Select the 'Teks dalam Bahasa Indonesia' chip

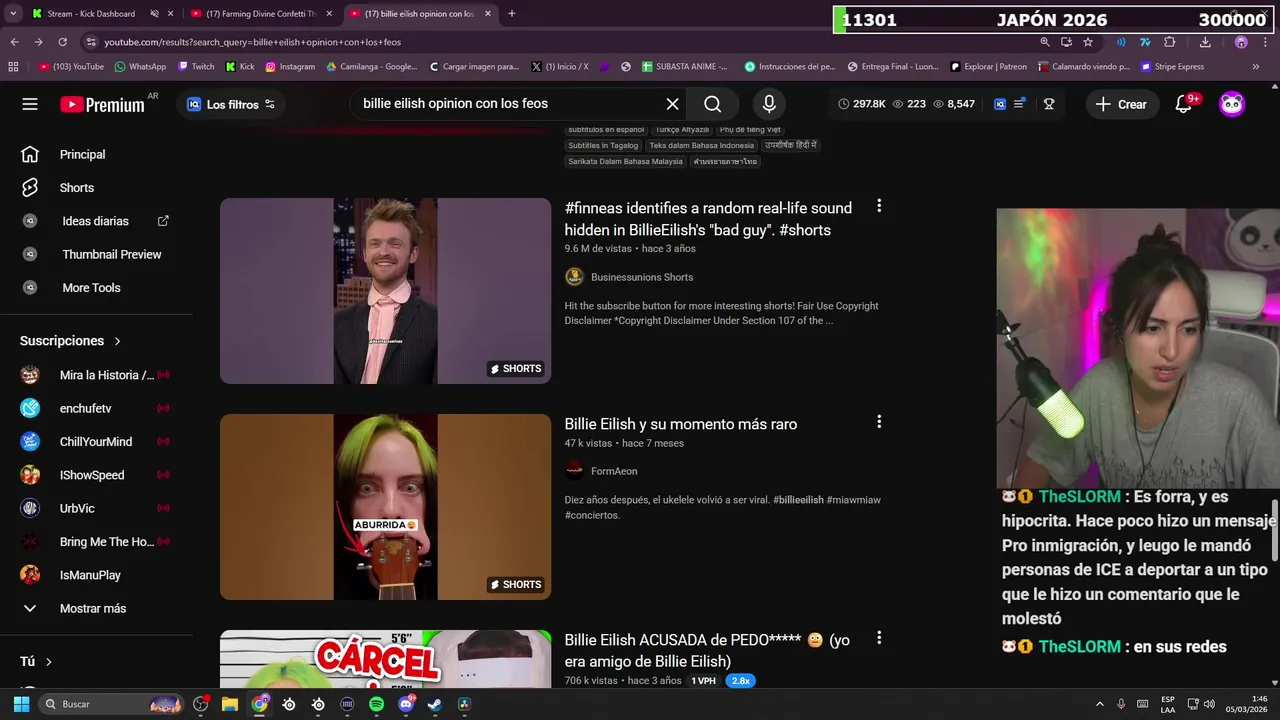coord(701,145)
